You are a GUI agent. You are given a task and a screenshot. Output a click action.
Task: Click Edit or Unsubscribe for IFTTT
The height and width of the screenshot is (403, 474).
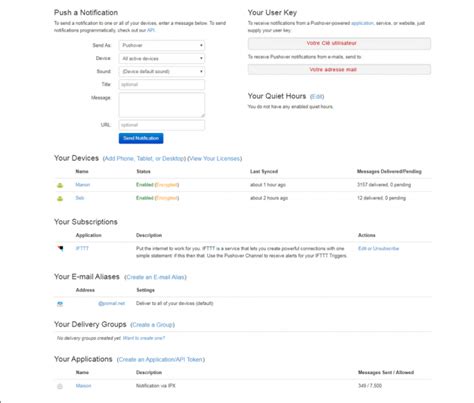coord(378,249)
